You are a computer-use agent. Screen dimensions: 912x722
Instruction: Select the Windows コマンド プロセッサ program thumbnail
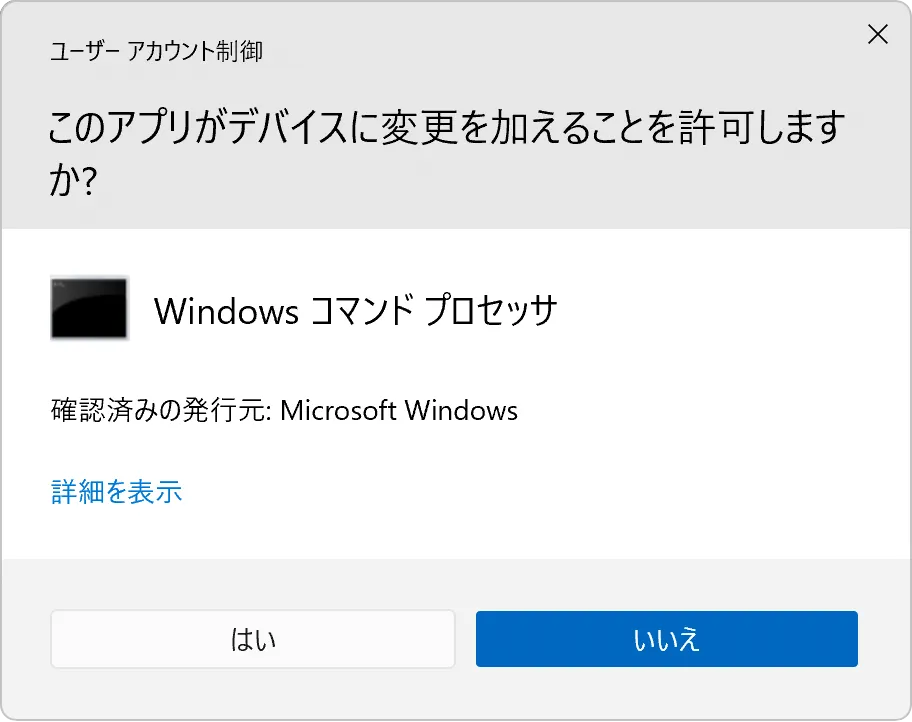pos(89,308)
